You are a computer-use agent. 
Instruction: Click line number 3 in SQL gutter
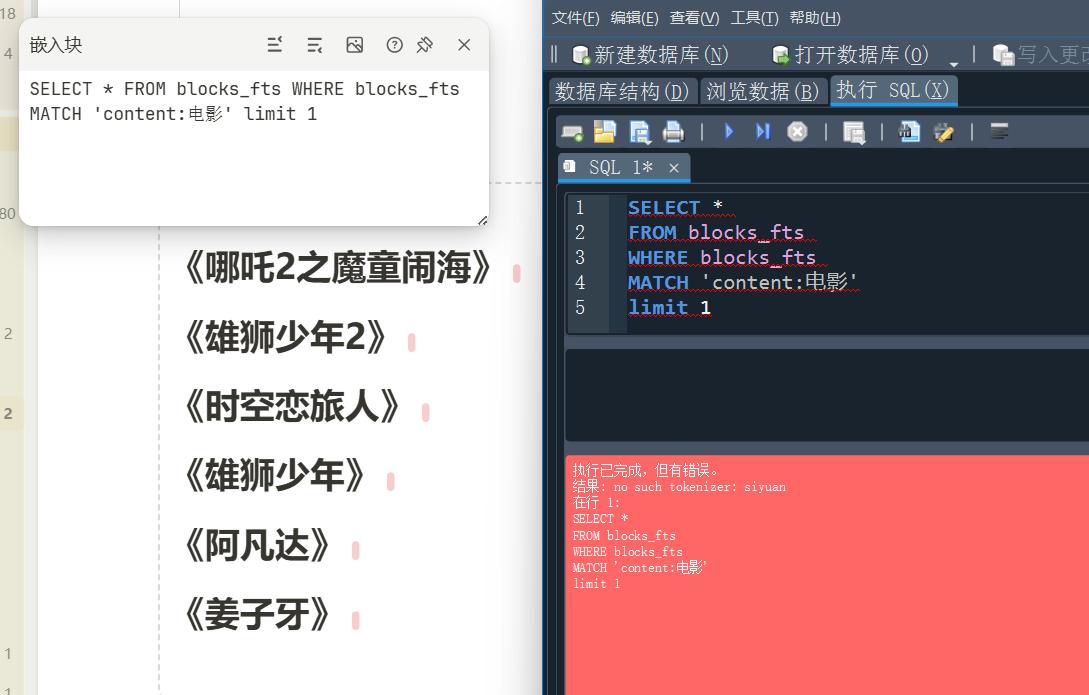click(580, 258)
